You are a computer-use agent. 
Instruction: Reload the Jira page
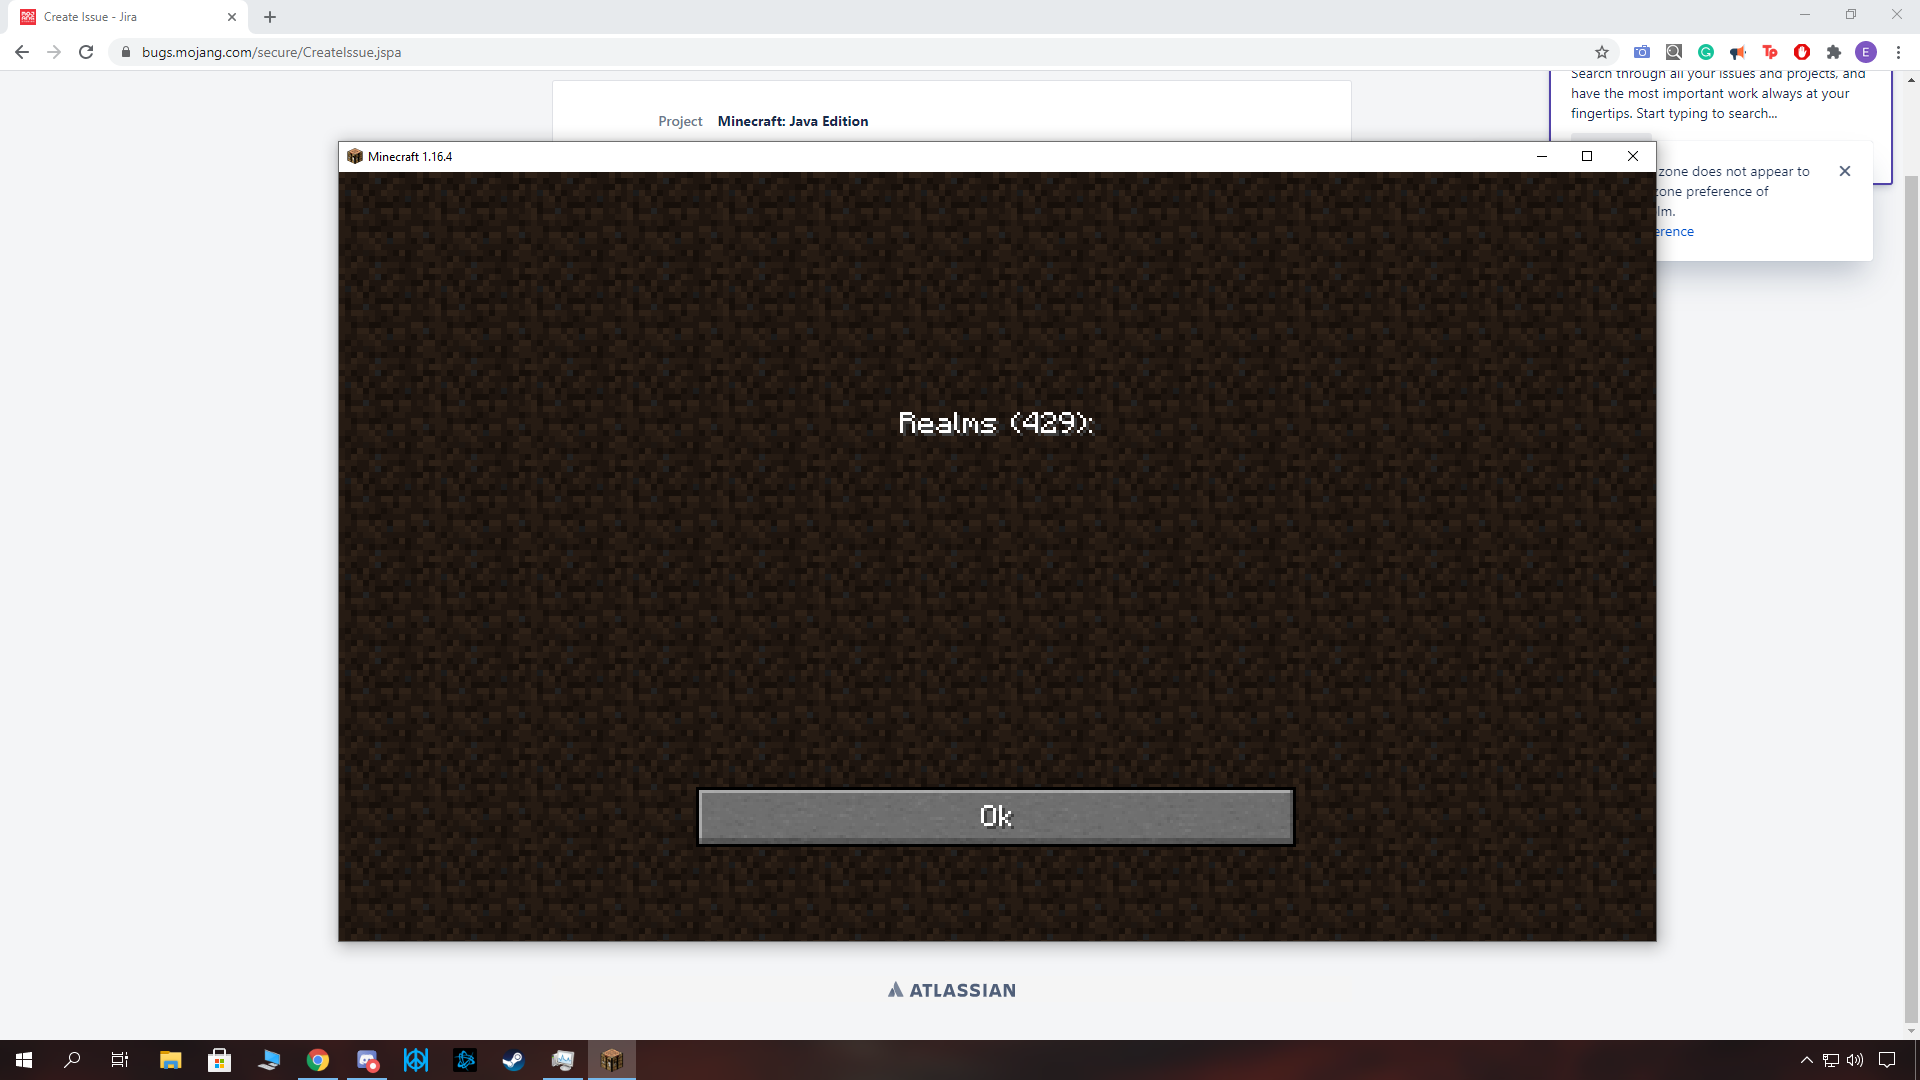coord(86,52)
